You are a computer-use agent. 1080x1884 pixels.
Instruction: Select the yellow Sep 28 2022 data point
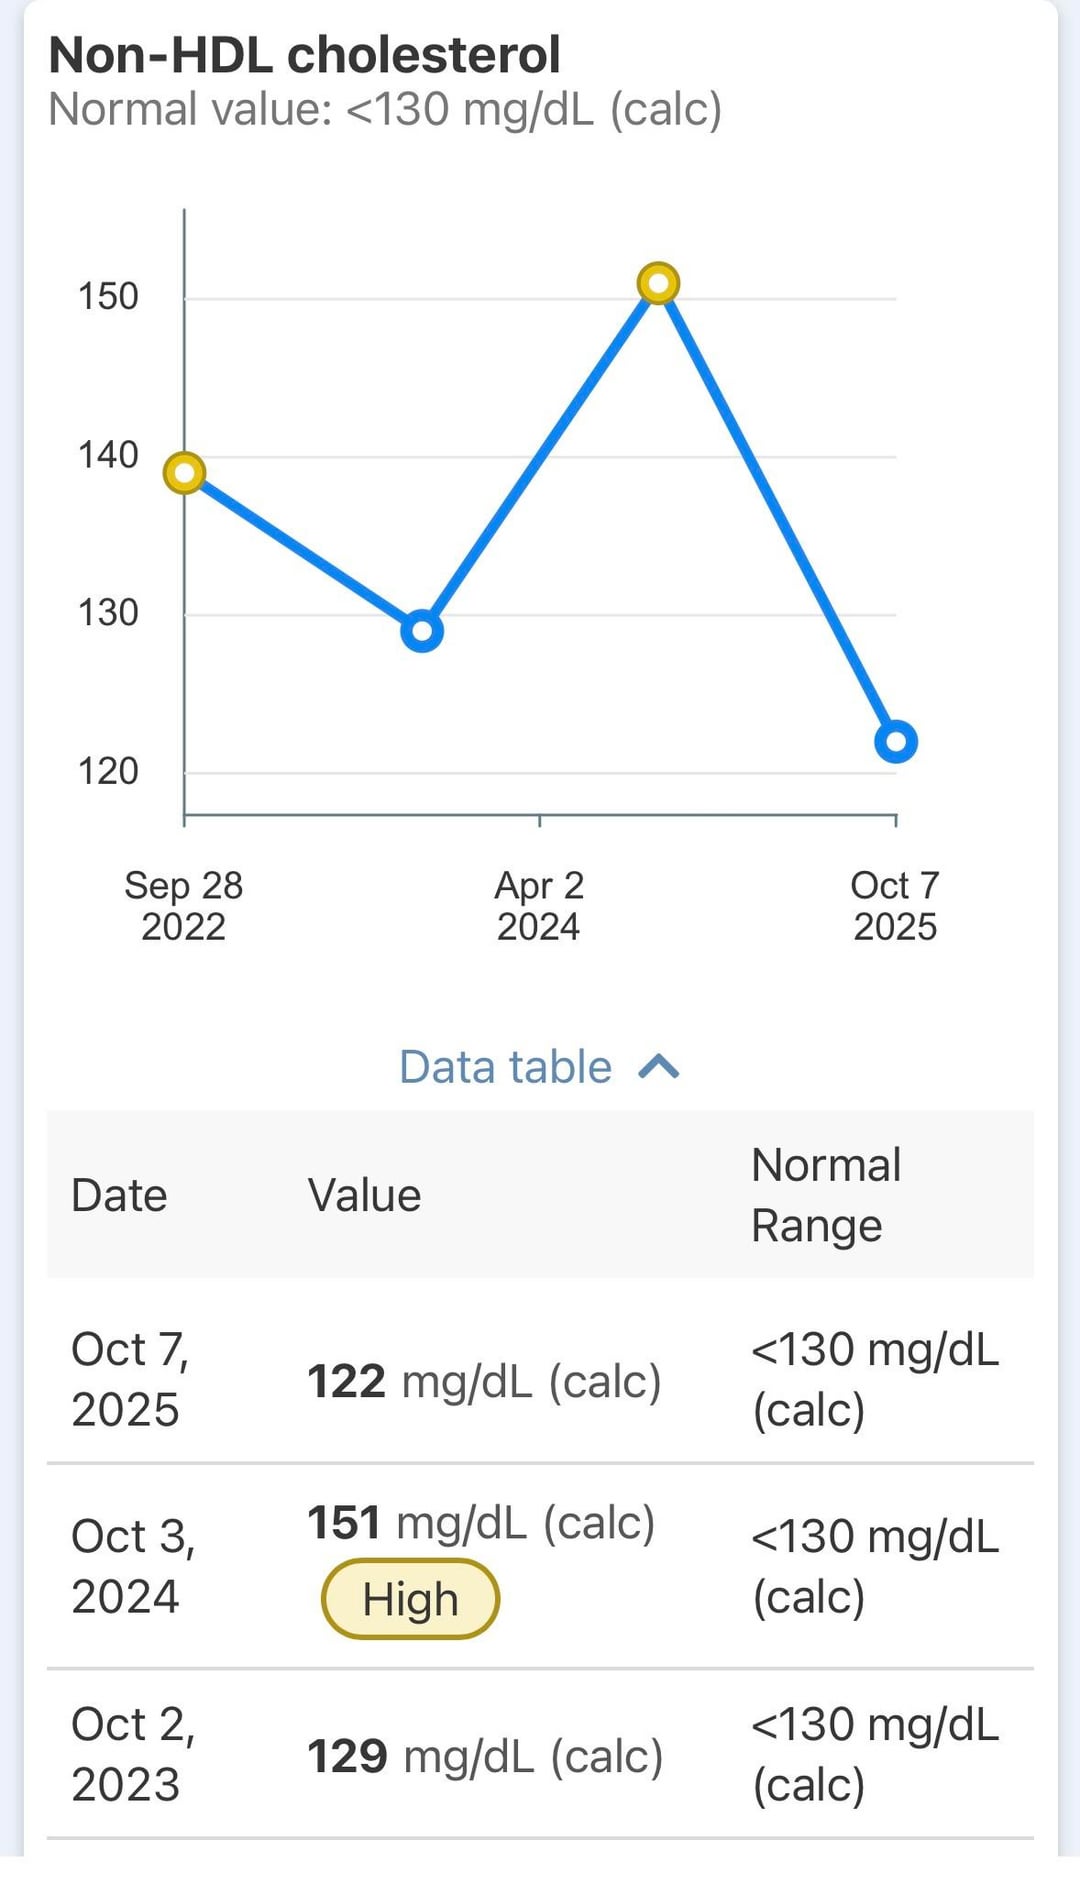pyautogui.click(x=185, y=472)
